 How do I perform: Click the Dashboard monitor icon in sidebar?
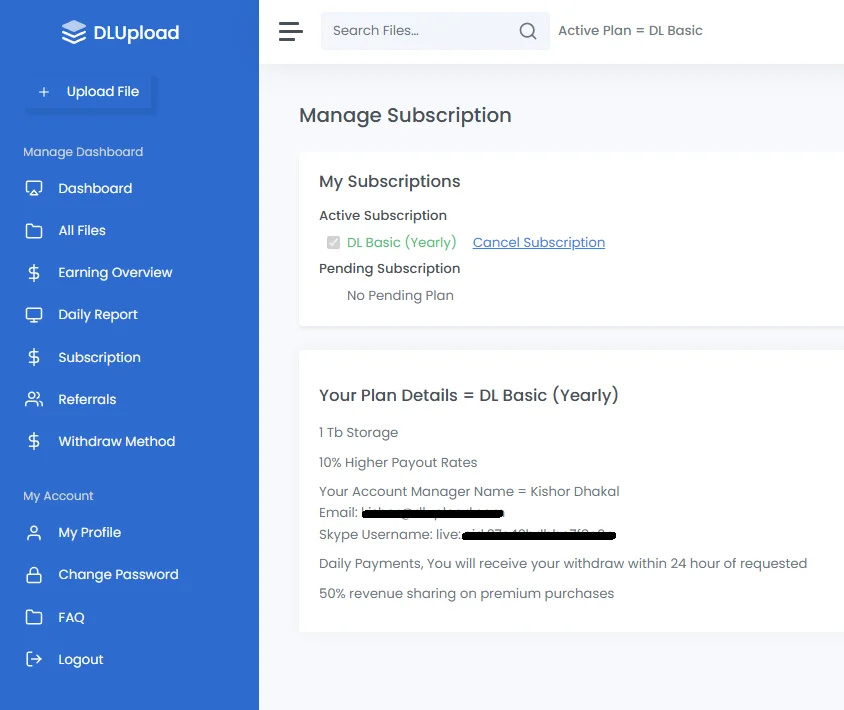[34, 188]
